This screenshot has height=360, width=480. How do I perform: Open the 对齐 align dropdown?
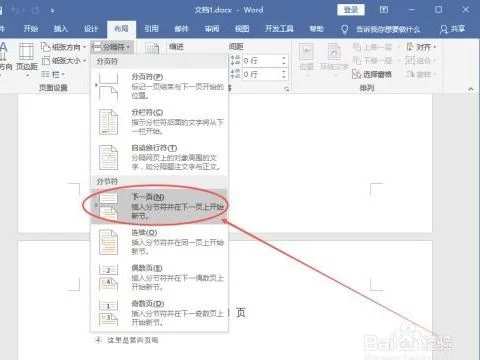pyautogui.click(x=421, y=47)
